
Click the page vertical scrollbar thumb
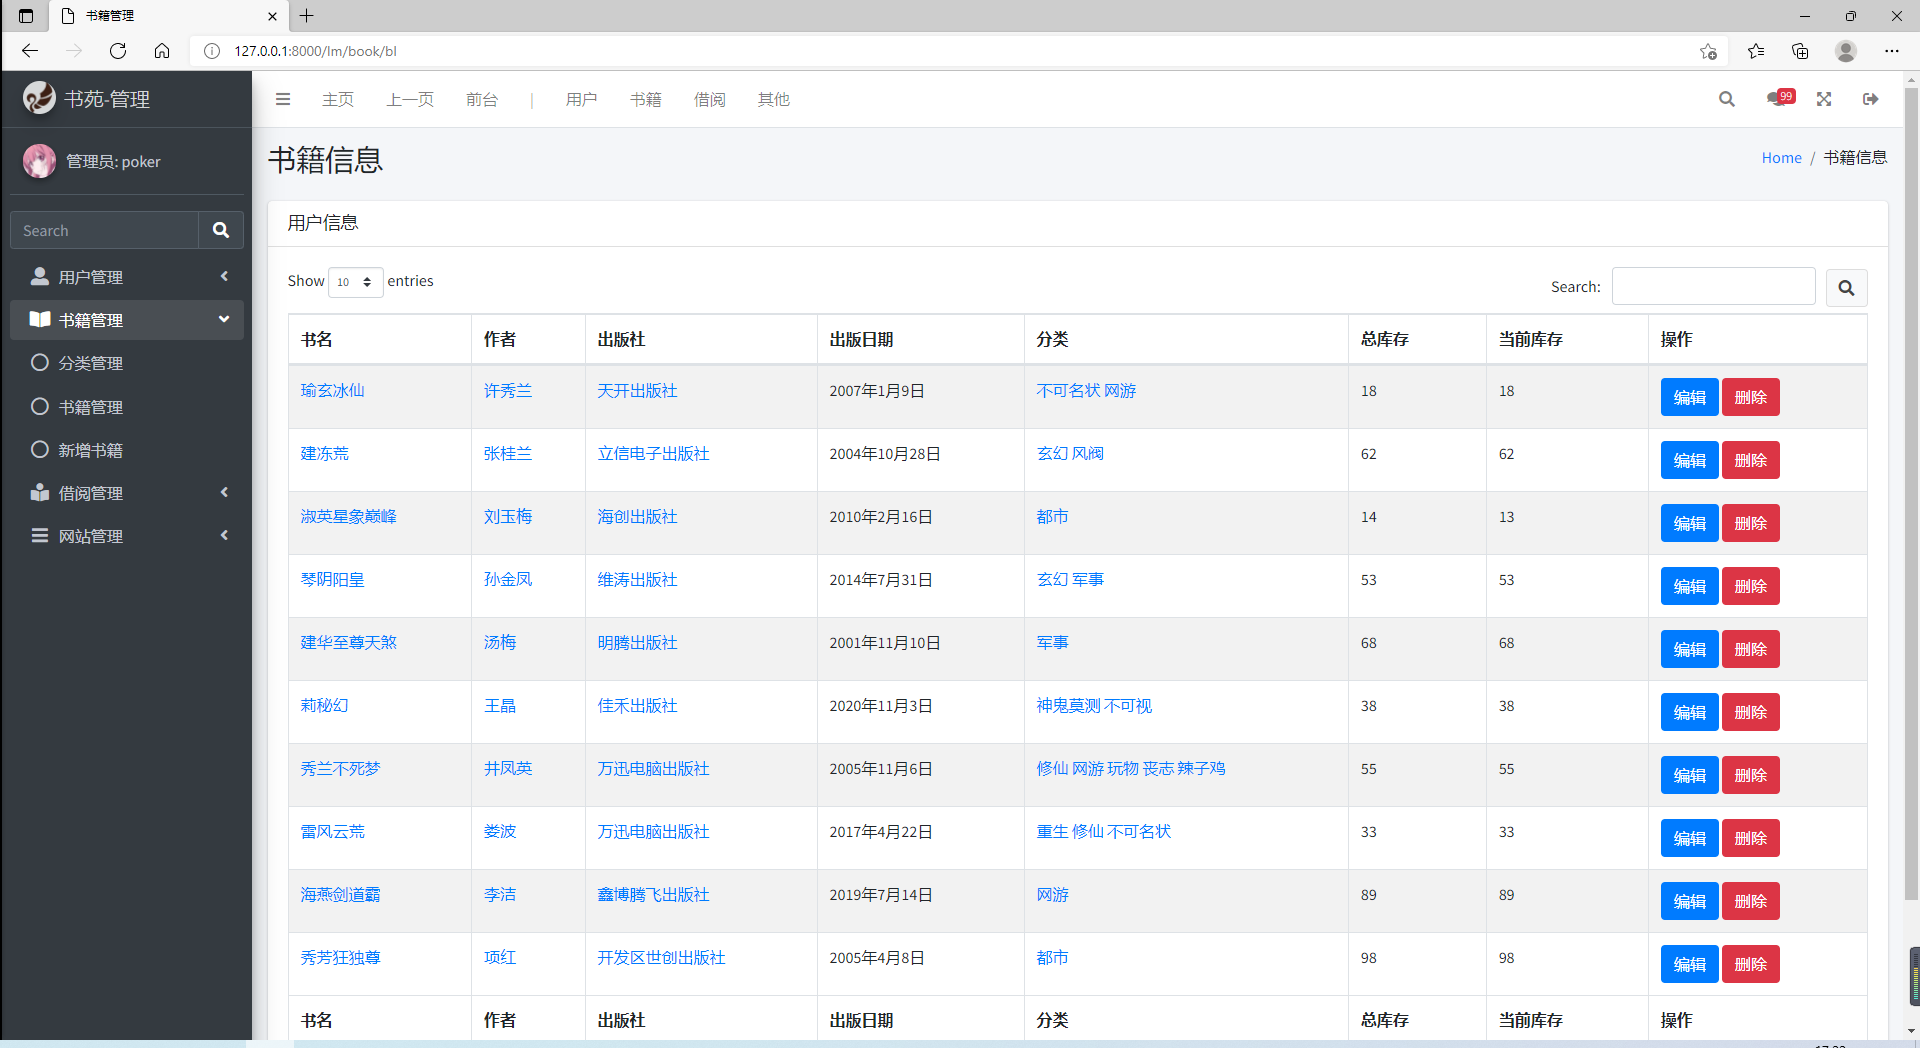(x=1911, y=493)
